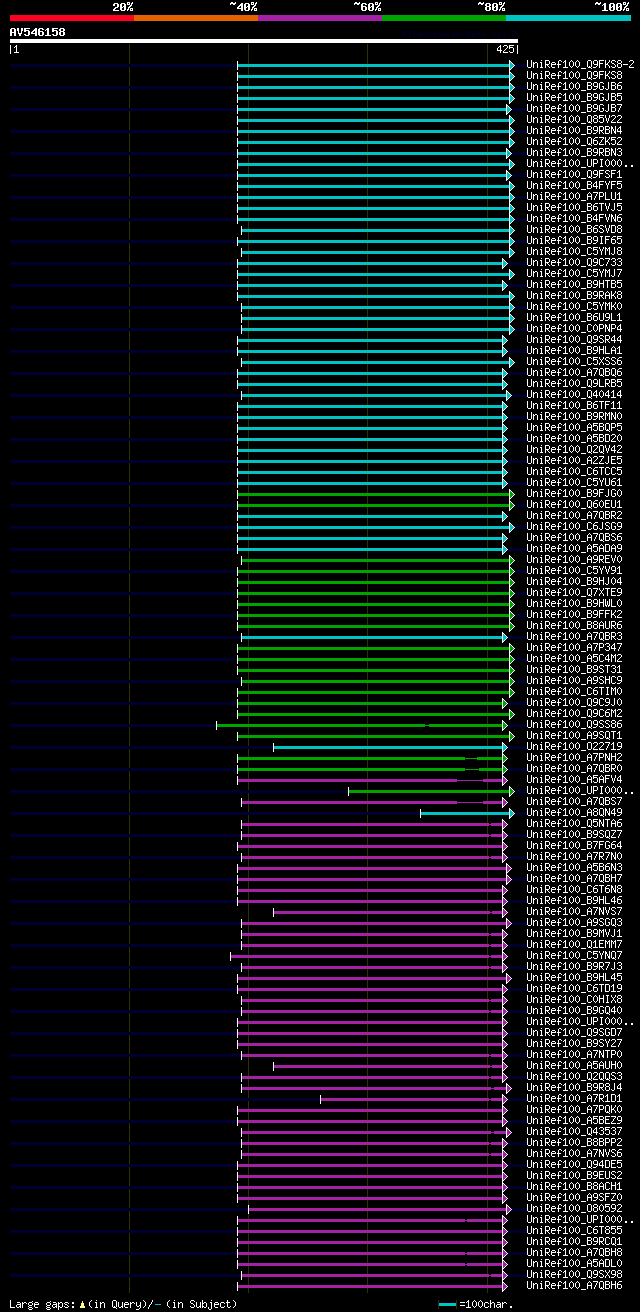Select hit label UniRef100_A5B6N3
This screenshot has height=1312, width=640.
(575, 867)
